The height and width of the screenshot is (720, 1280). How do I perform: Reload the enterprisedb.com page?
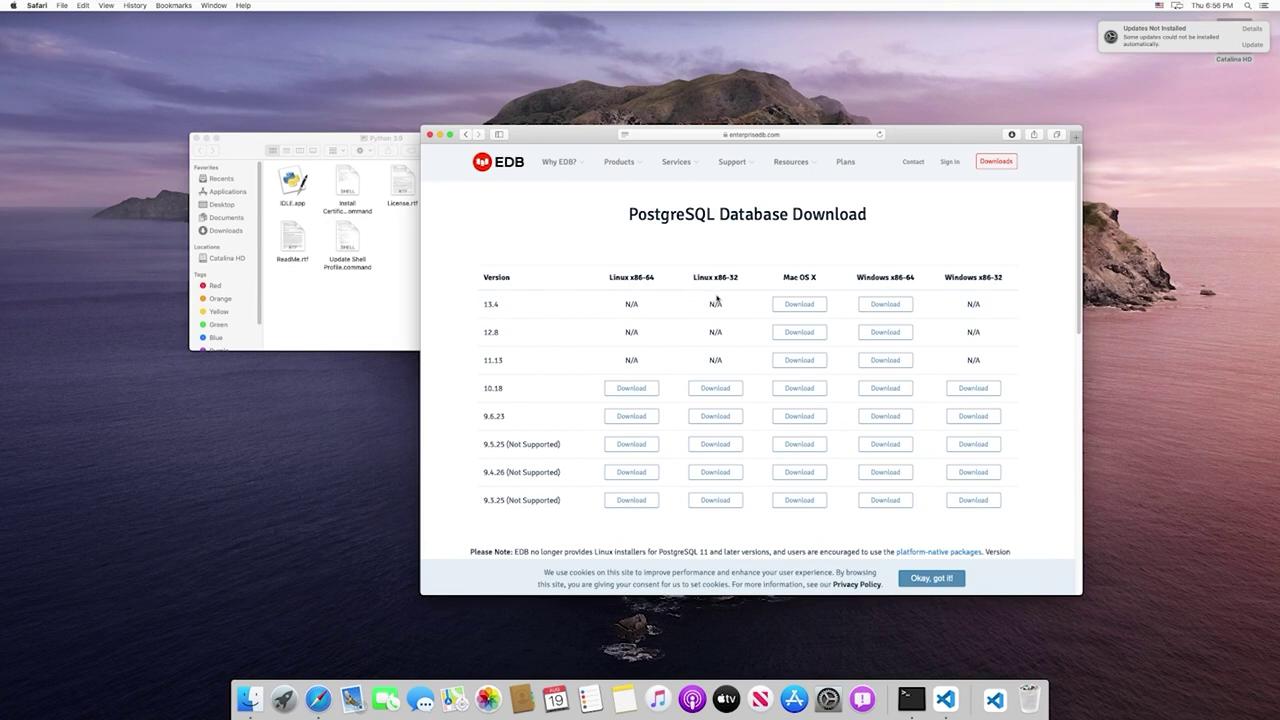click(x=880, y=134)
